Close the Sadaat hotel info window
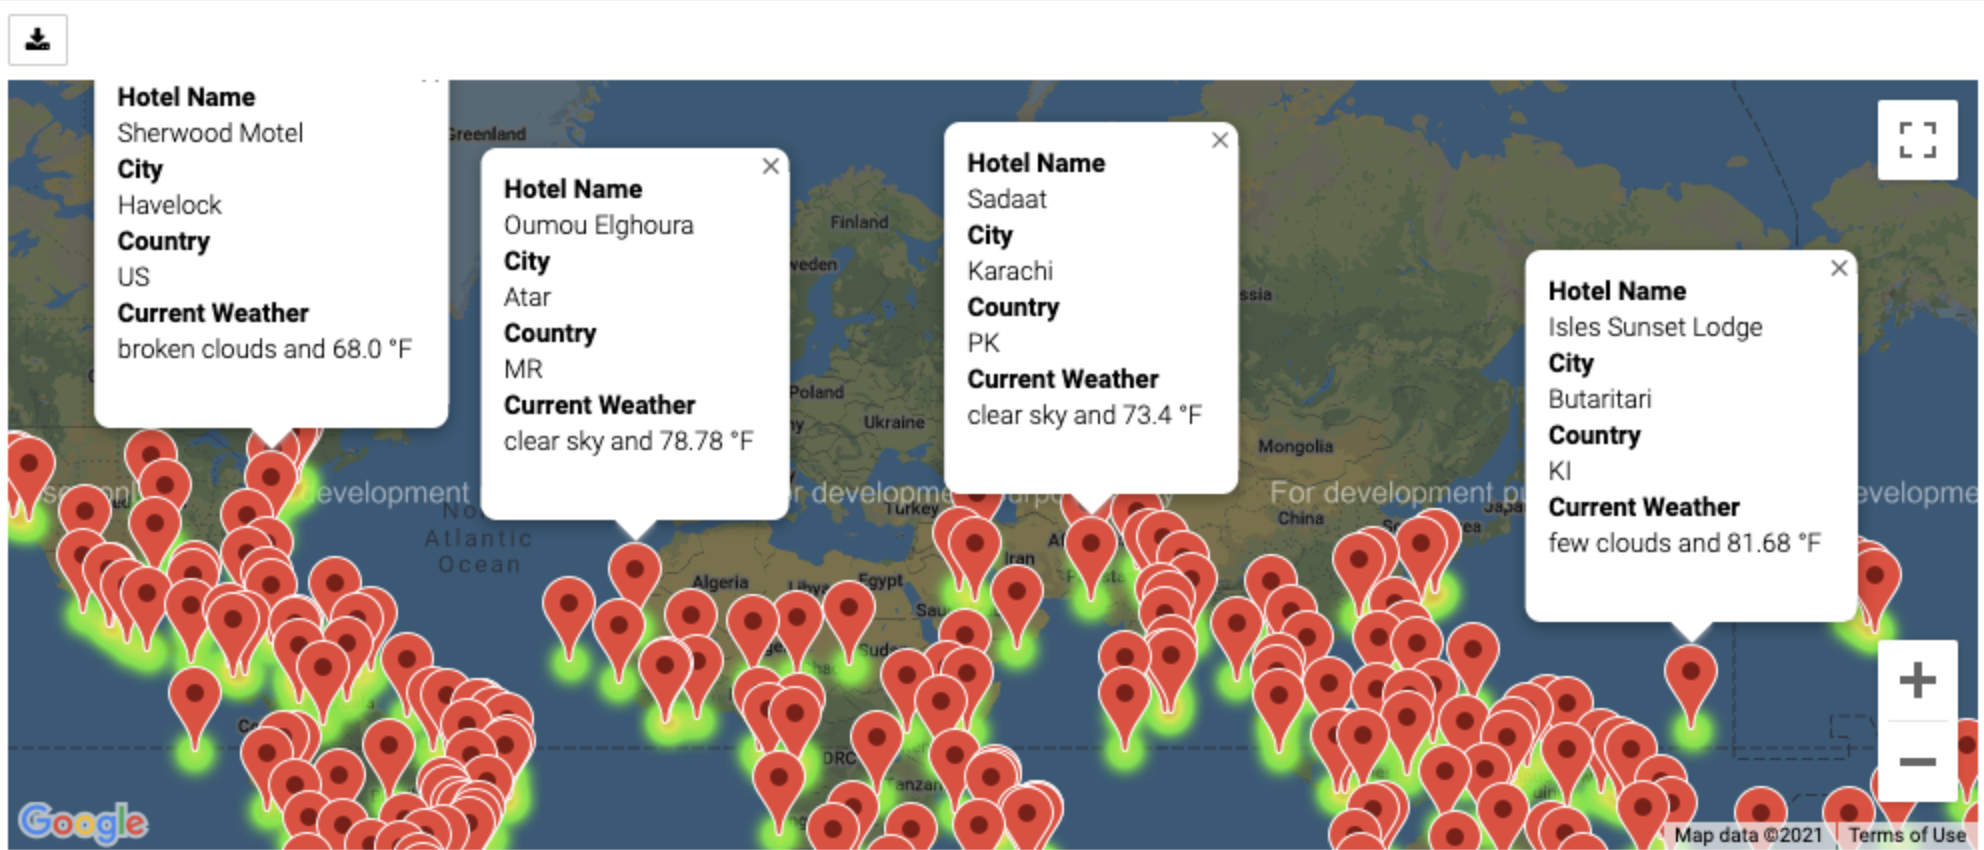Screen dimensions: 1984x850 click(x=1220, y=140)
